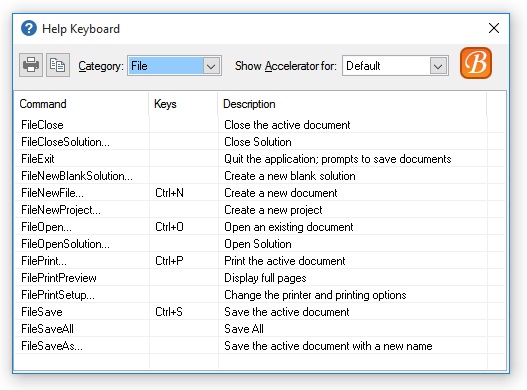This screenshot has width=527, height=390.
Task: Click the 'Close the active document' description
Action: [287, 125]
